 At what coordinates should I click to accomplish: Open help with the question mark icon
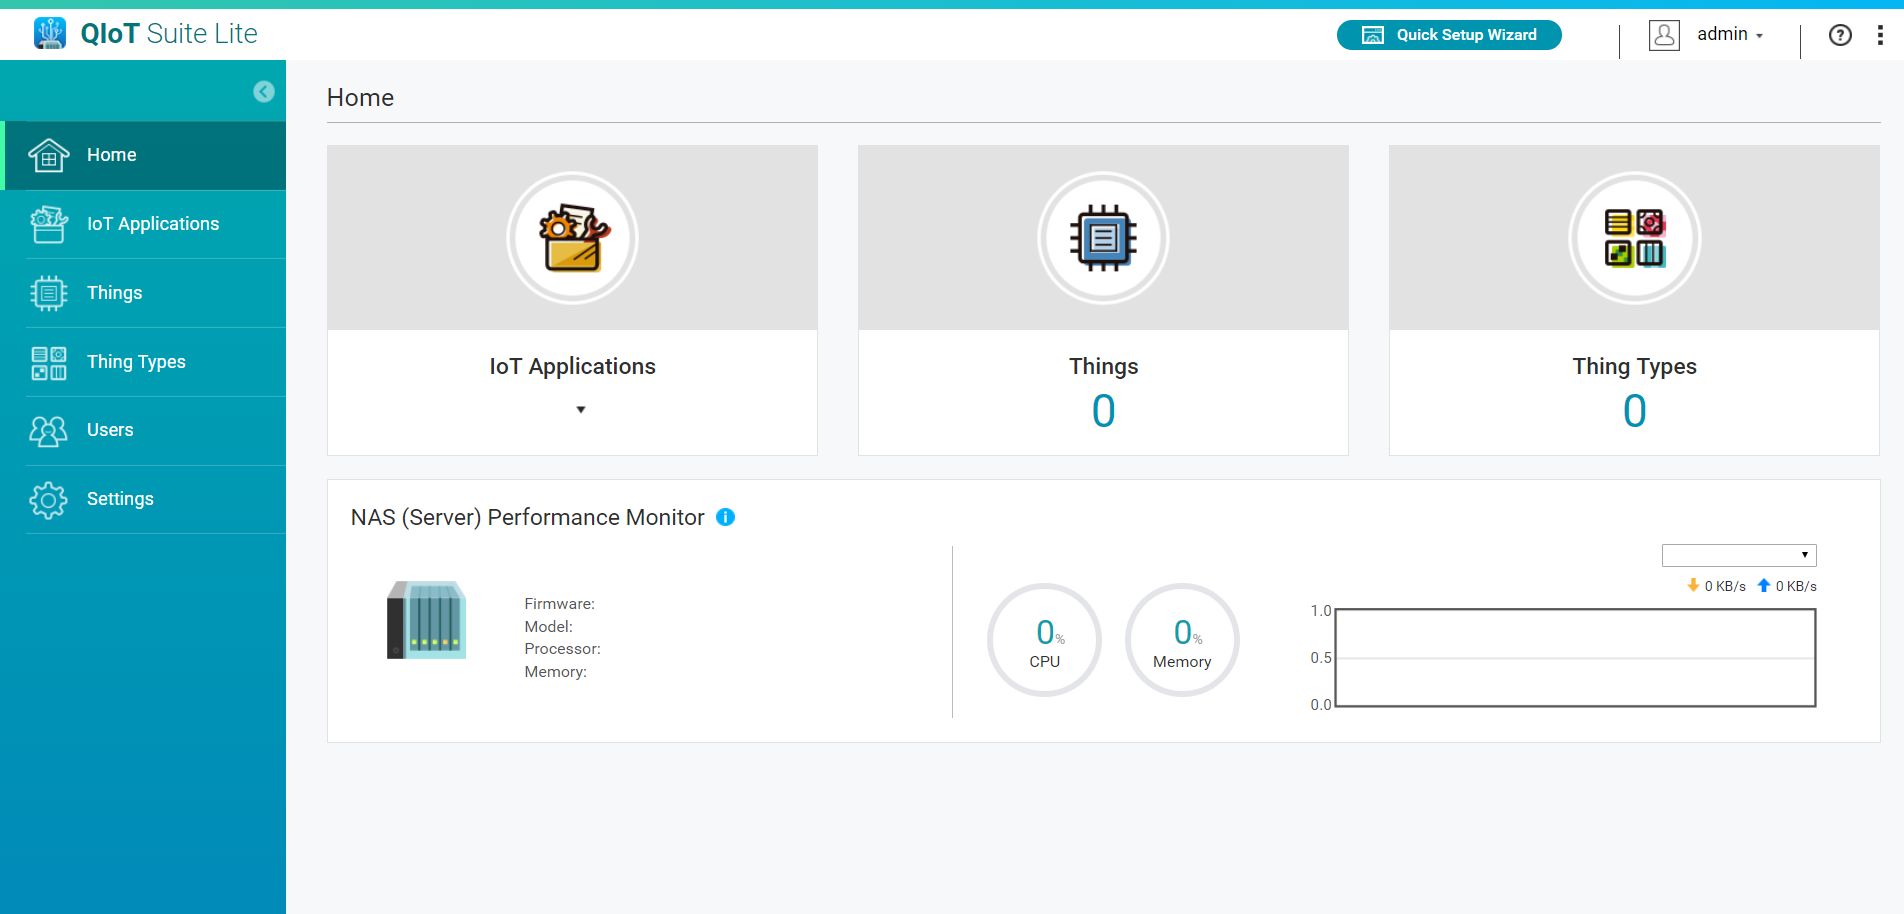point(1840,35)
